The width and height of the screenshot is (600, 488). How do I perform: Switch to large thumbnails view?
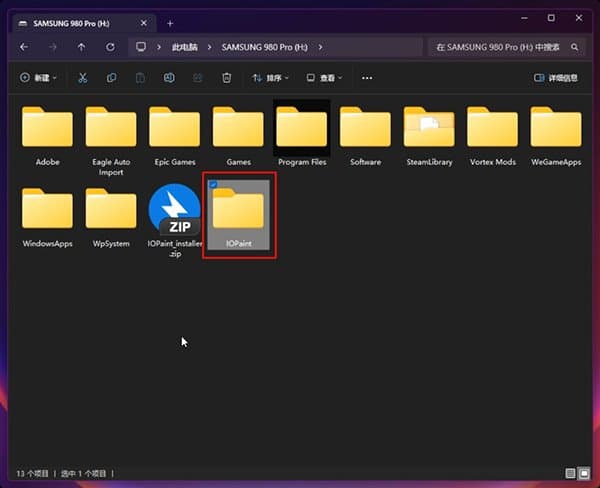(x=584, y=473)
